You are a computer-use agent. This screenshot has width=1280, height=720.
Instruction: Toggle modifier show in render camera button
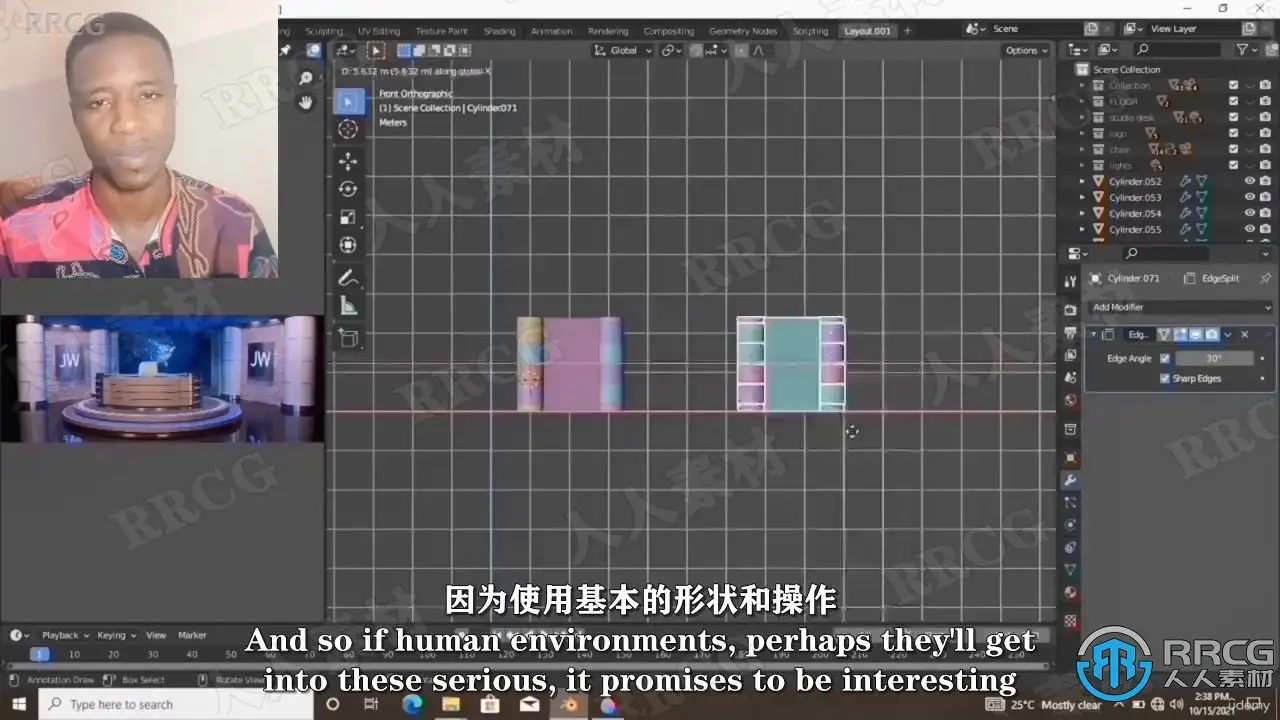coord(1212,334)
